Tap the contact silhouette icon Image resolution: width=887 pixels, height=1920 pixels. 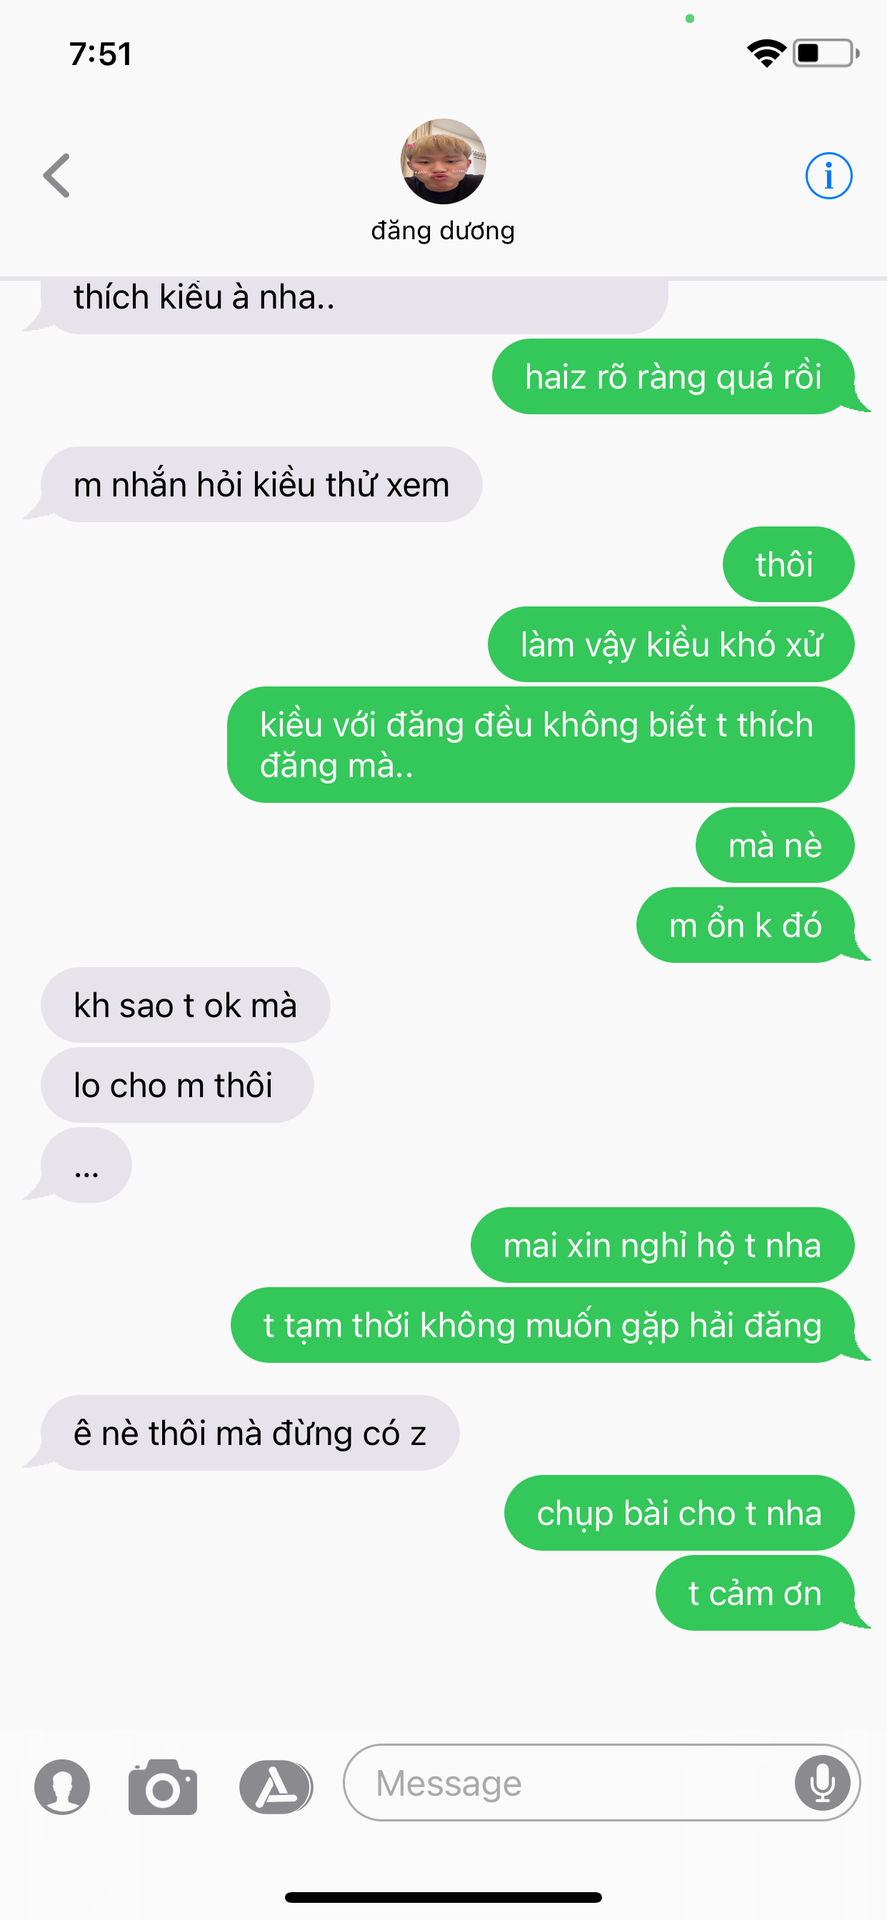click(x=62, y=1786)
